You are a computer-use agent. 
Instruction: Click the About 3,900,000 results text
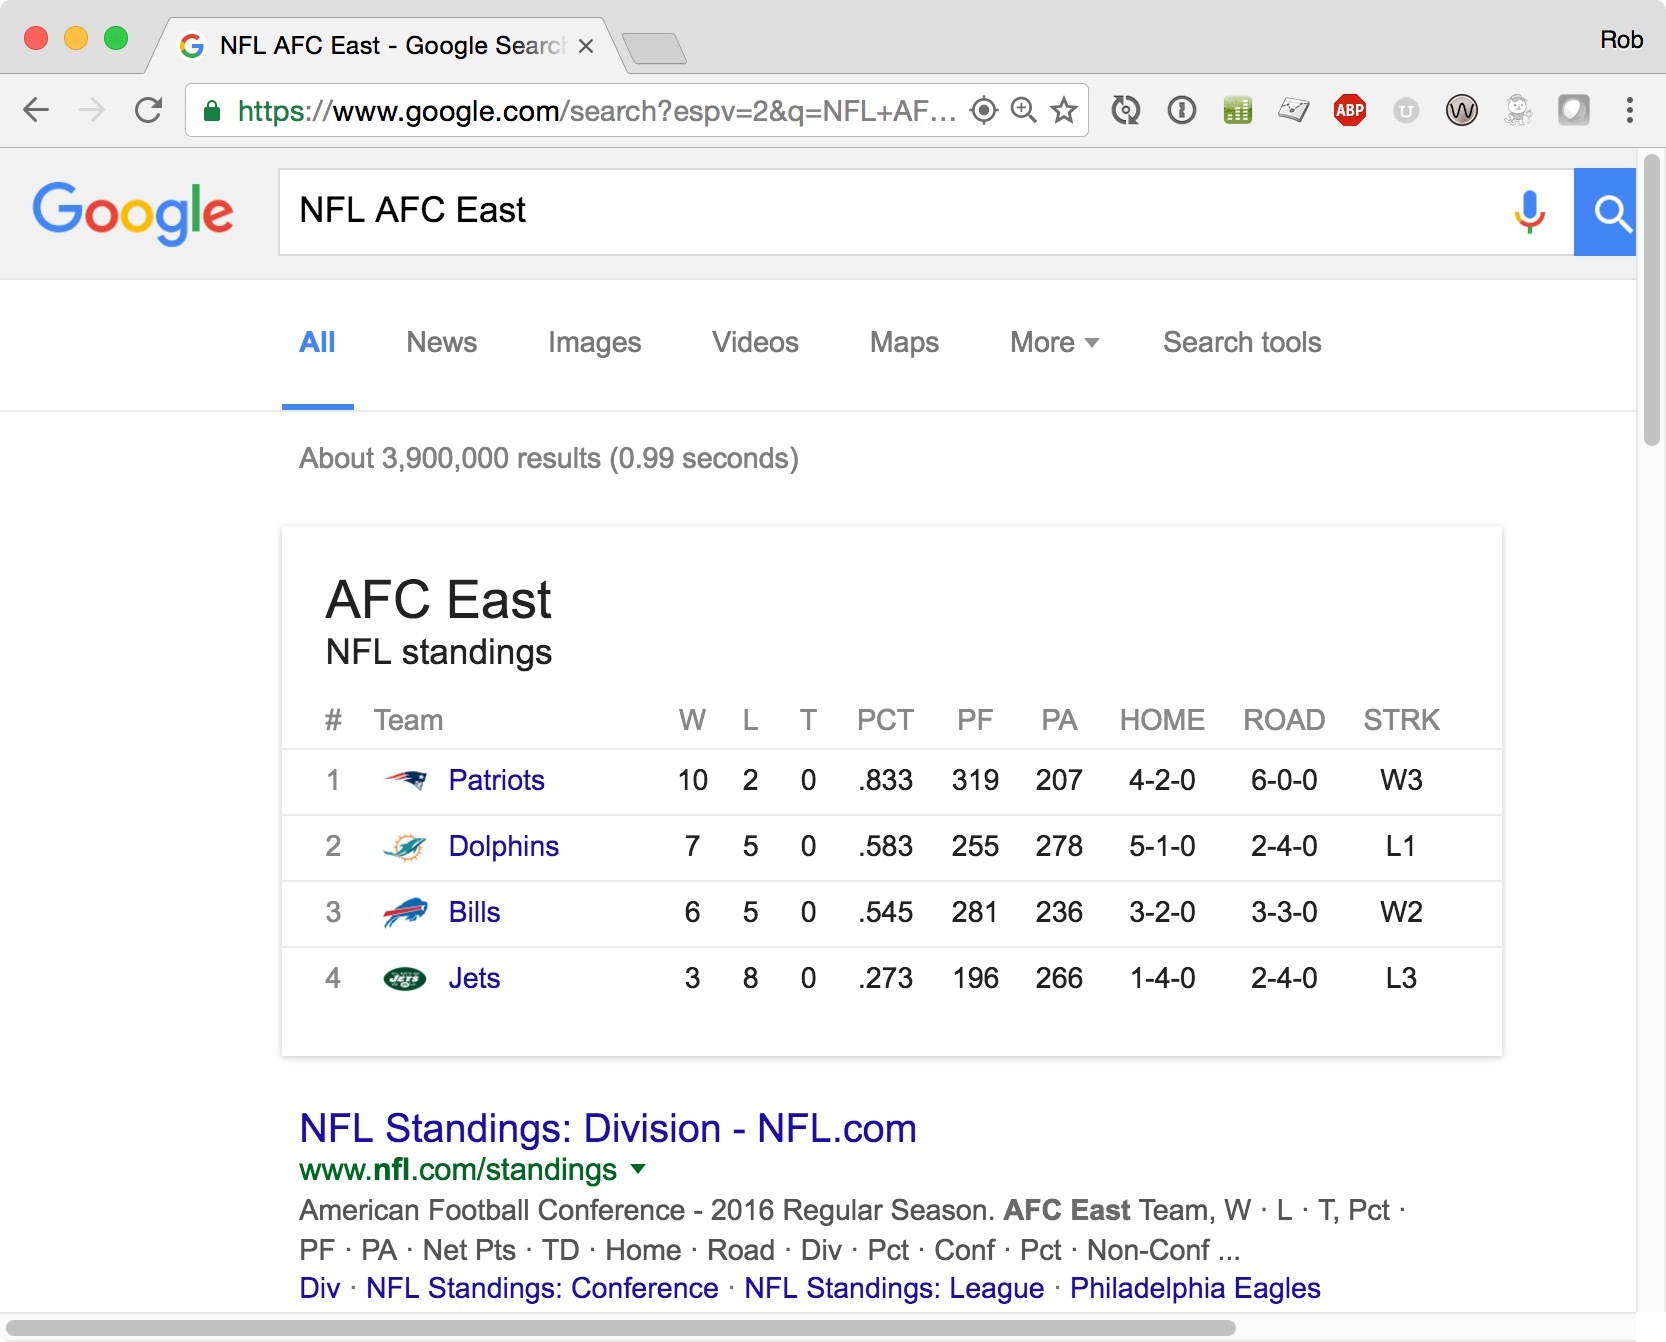point(549,458)
